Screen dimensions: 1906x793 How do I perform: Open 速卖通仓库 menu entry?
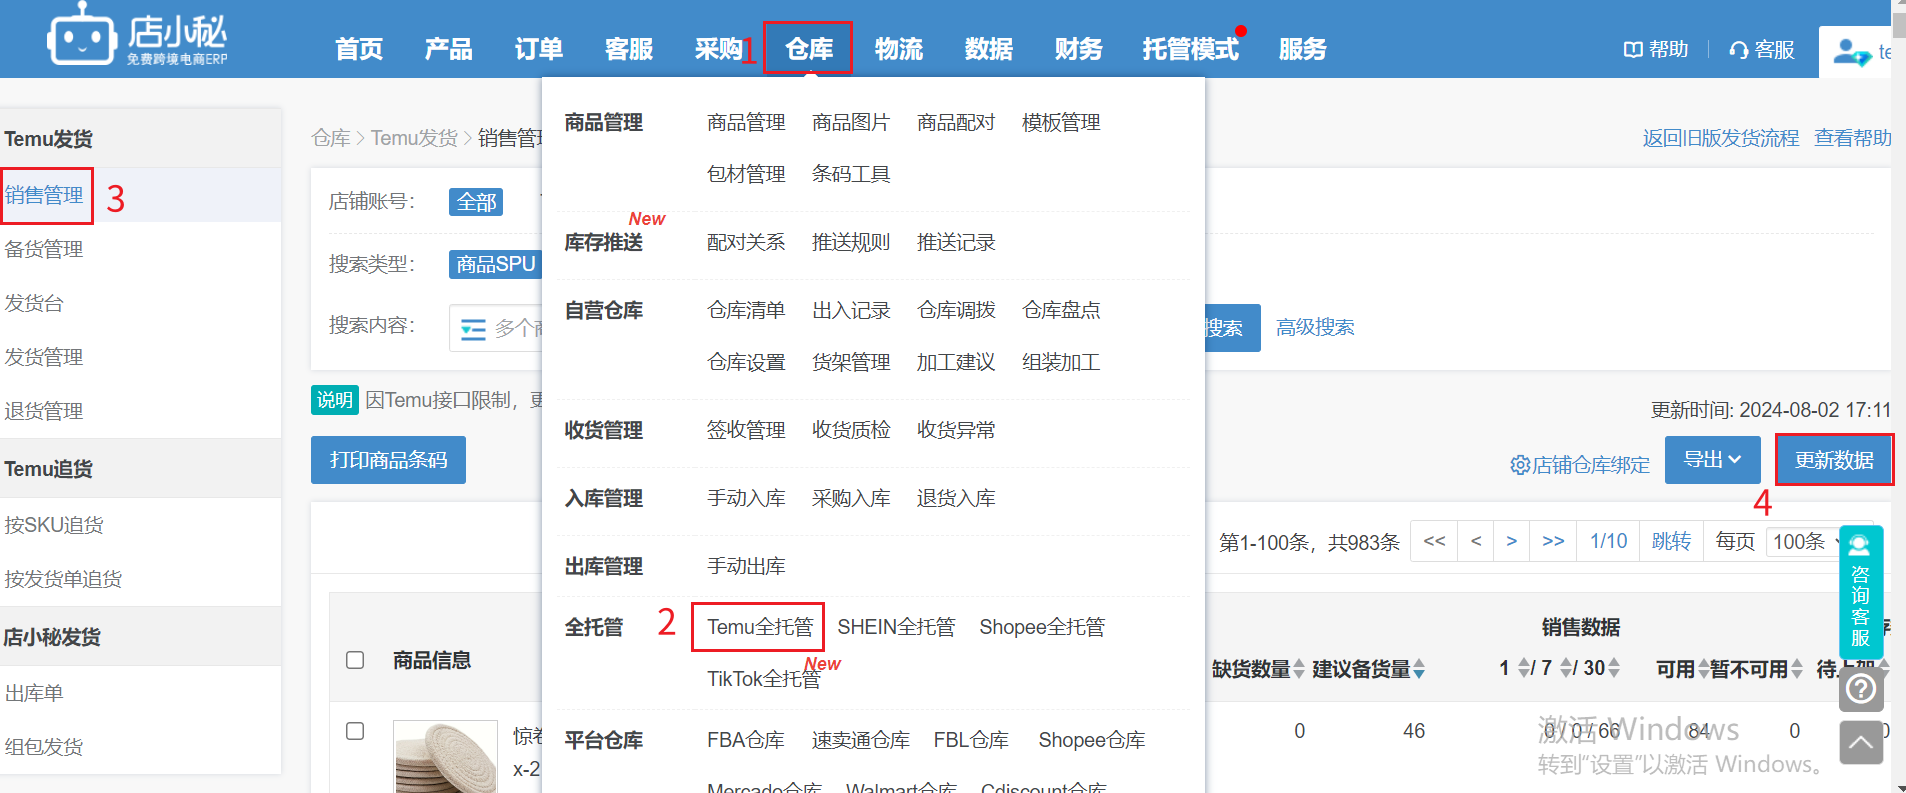[x=860, y=740]
